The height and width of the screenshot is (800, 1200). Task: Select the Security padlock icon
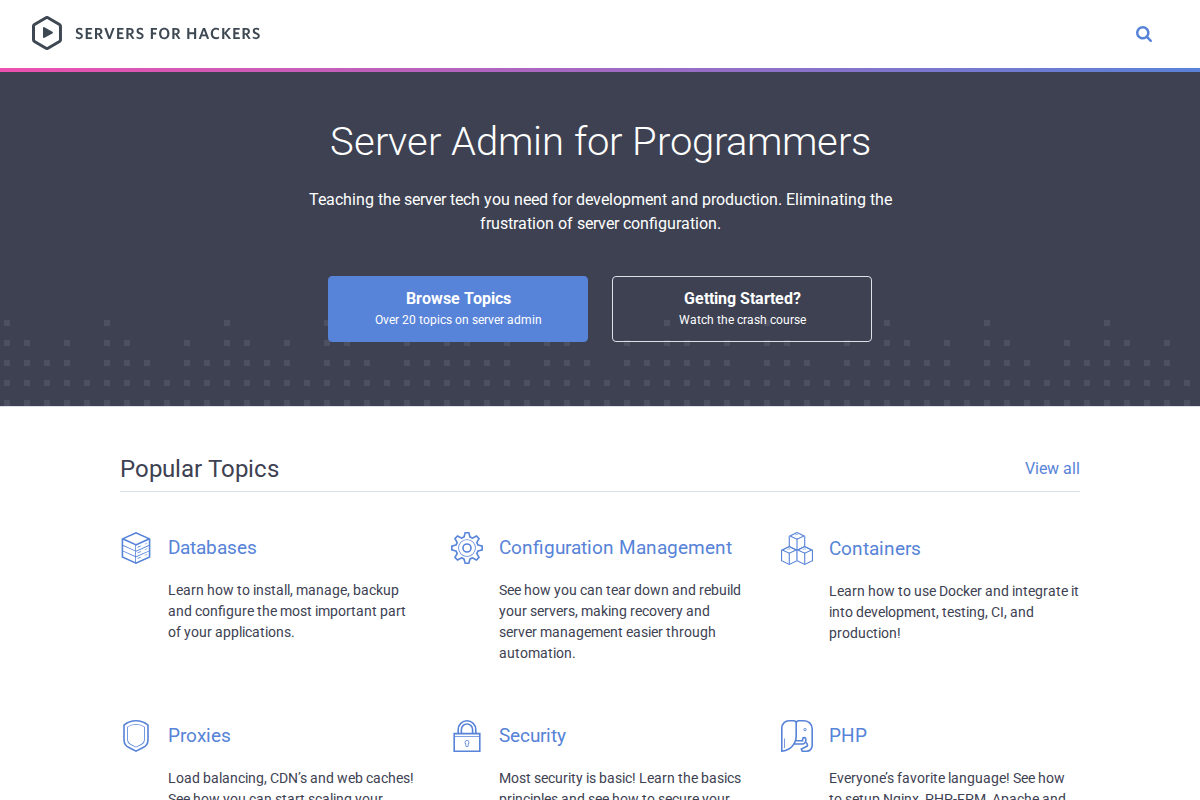coord(466,735)
